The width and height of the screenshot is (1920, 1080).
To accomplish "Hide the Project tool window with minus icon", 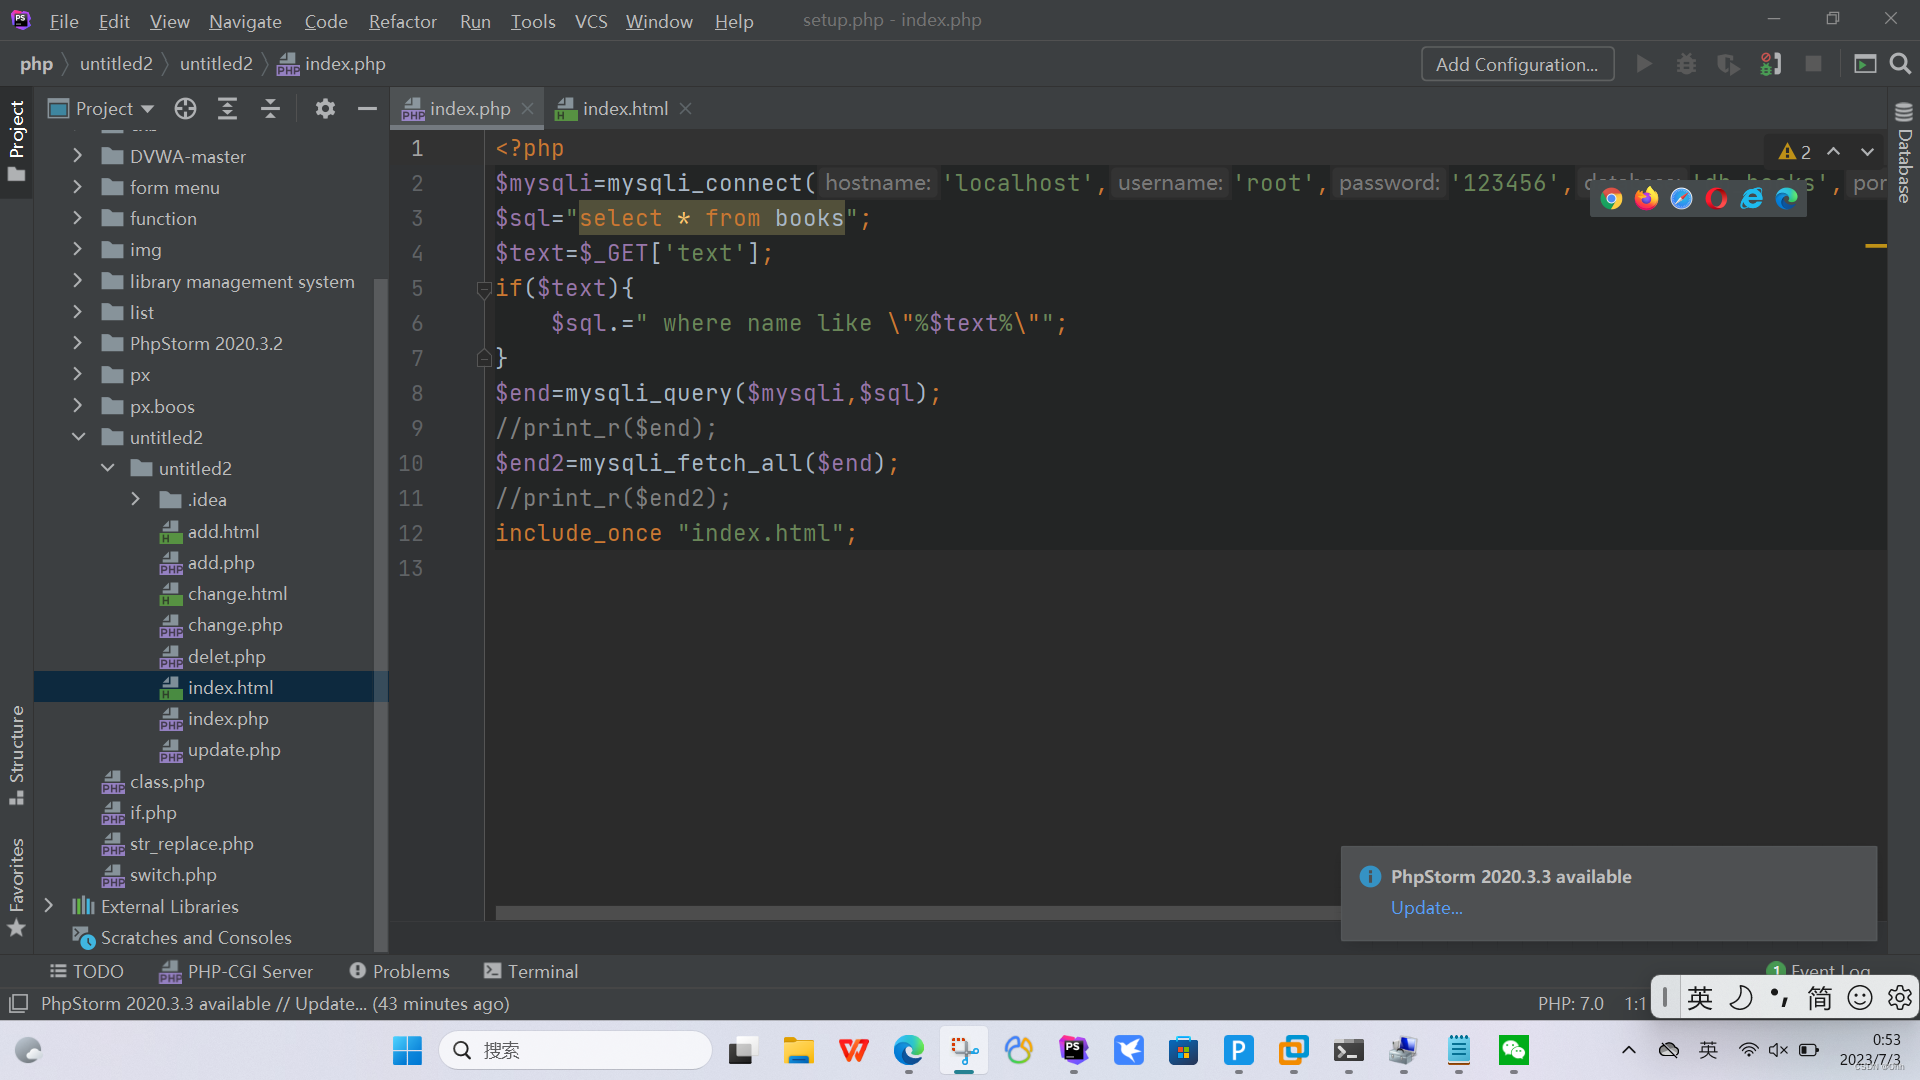I will (x=367, y=109).
